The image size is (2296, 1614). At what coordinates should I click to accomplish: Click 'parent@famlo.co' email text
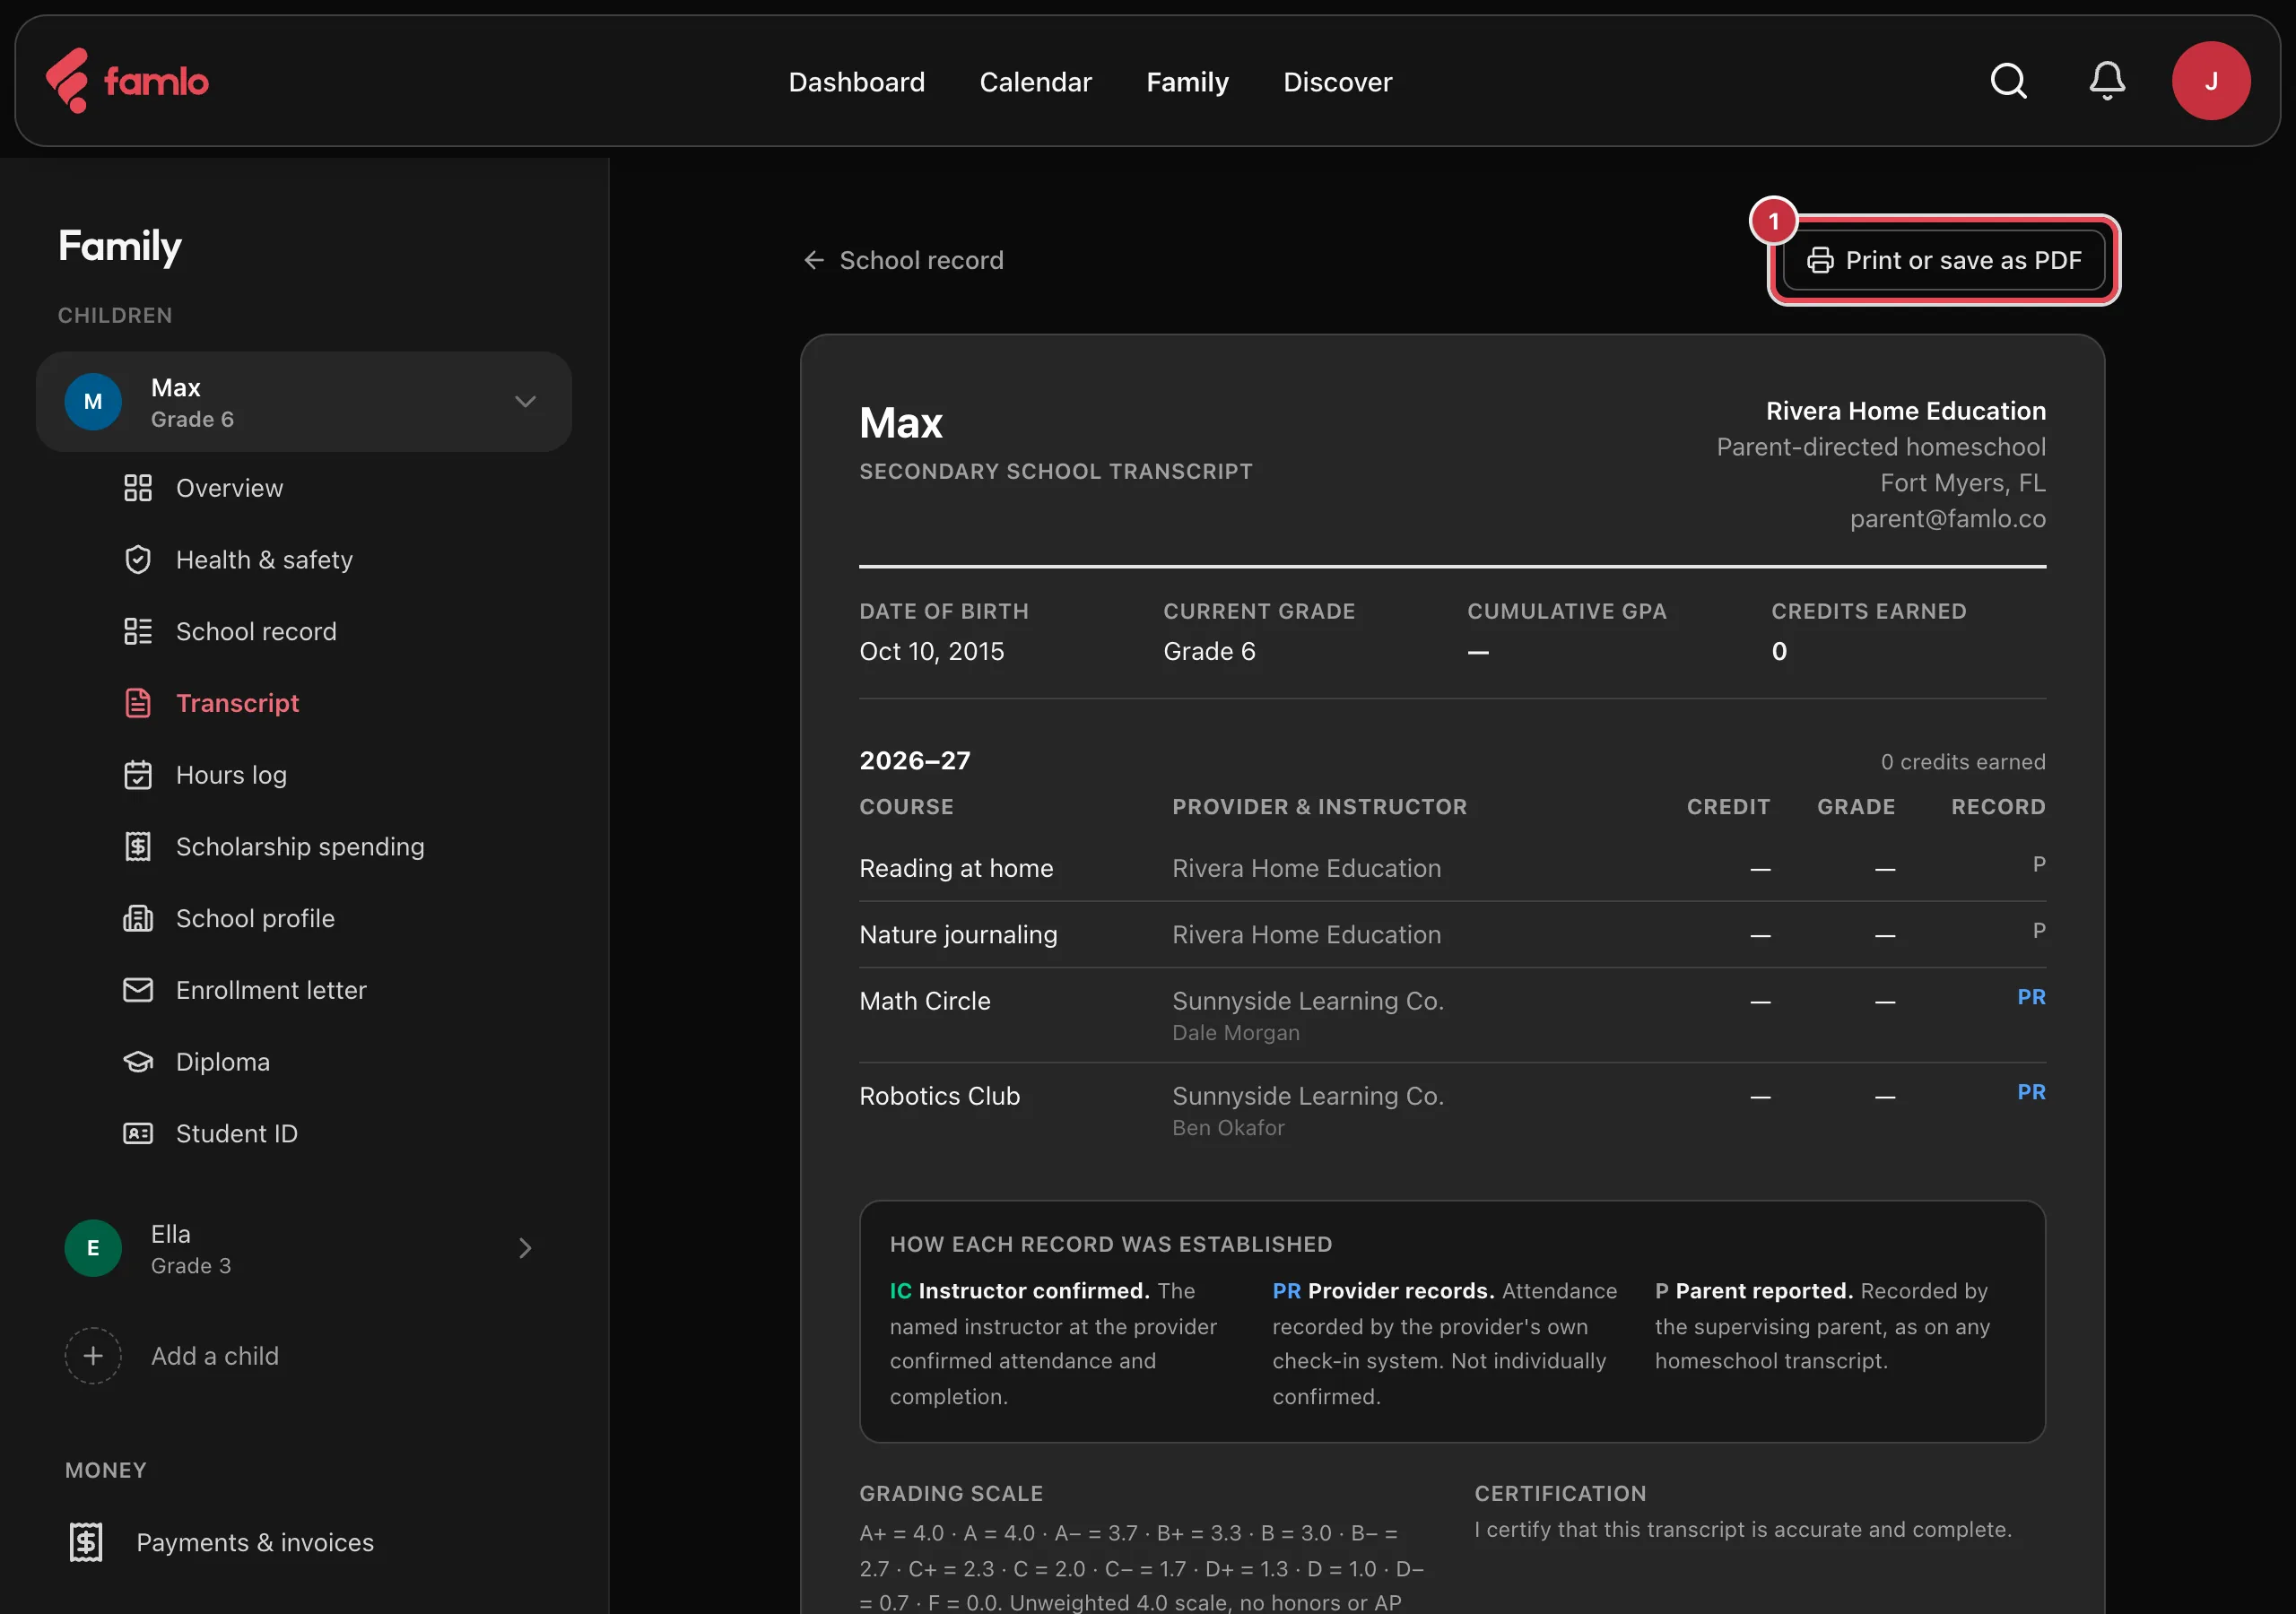click(1948, 518)
